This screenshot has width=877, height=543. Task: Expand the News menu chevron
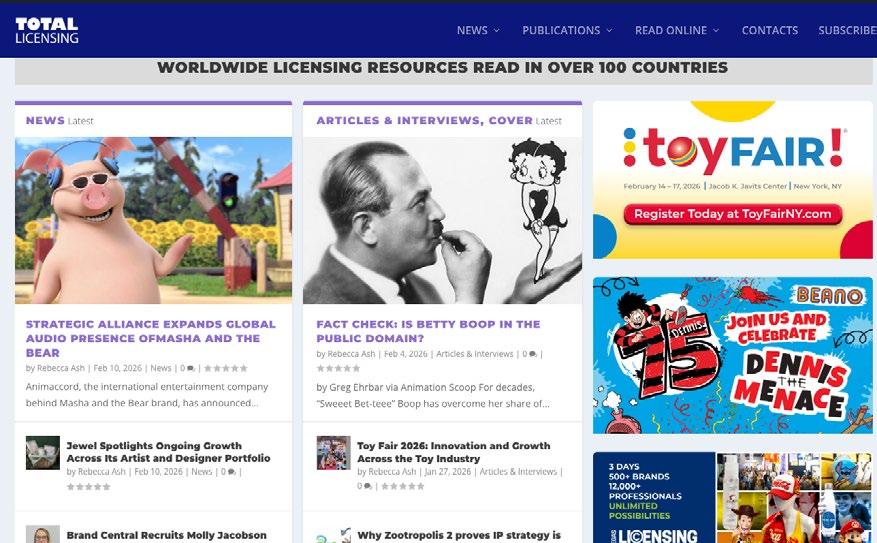496,31
